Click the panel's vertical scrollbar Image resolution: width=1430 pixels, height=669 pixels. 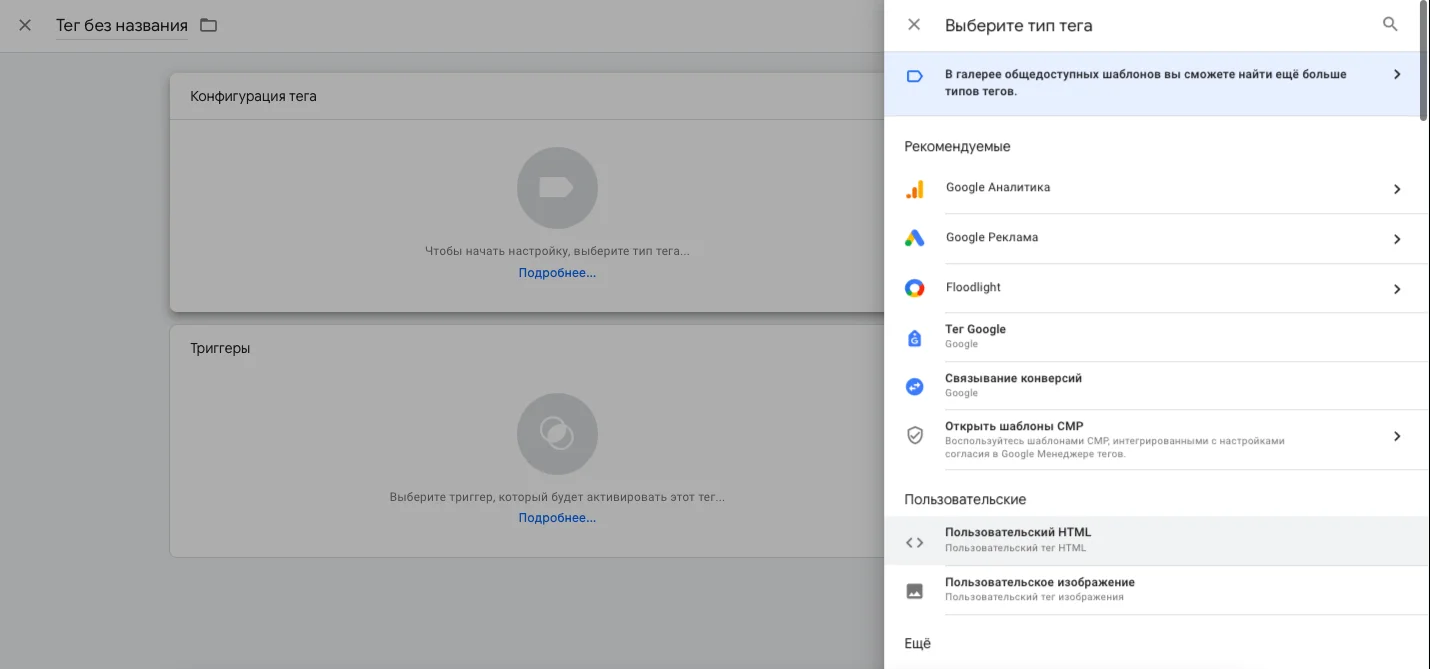coord(1424,60)
